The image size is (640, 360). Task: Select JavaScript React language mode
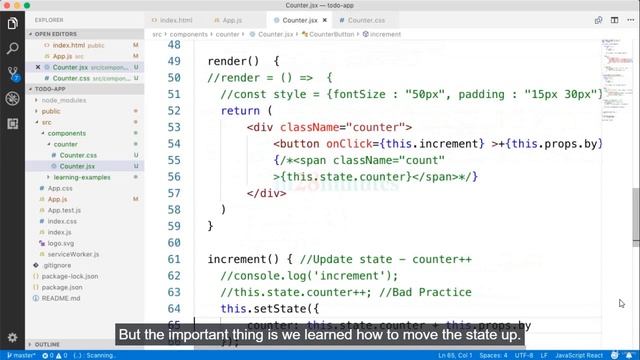[579, 356]
